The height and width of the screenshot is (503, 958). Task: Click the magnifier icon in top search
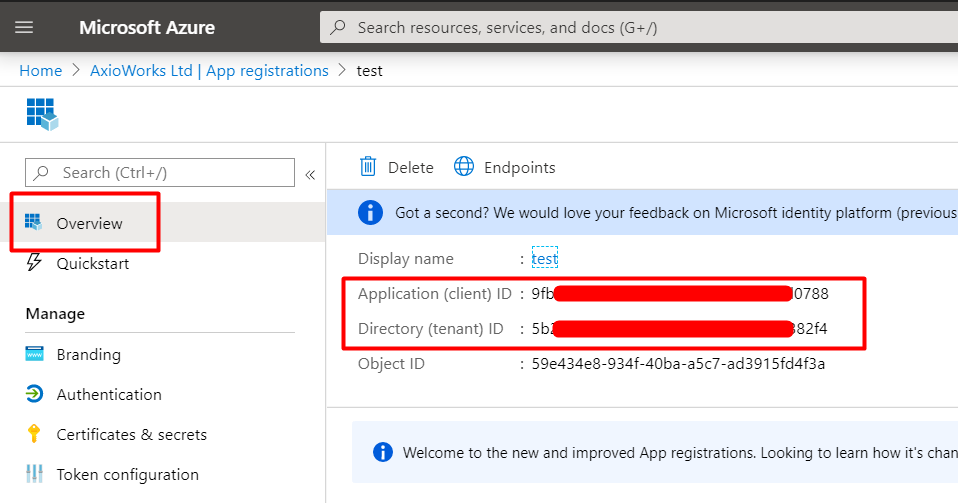point(338,28)
